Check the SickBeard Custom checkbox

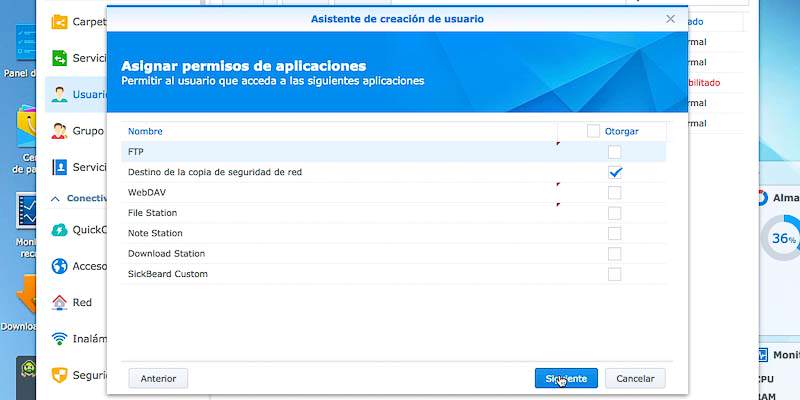pyautogui.click(x=614, y=274)
